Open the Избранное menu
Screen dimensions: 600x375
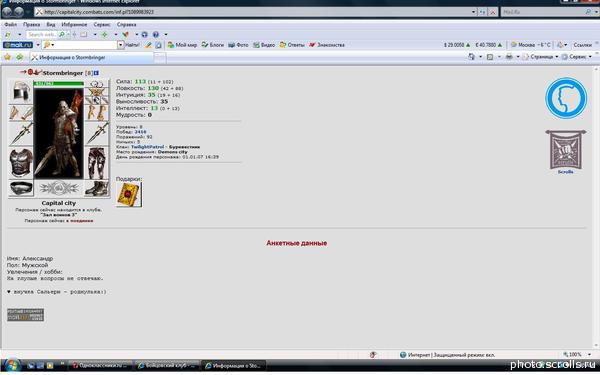tap(74, 24)
